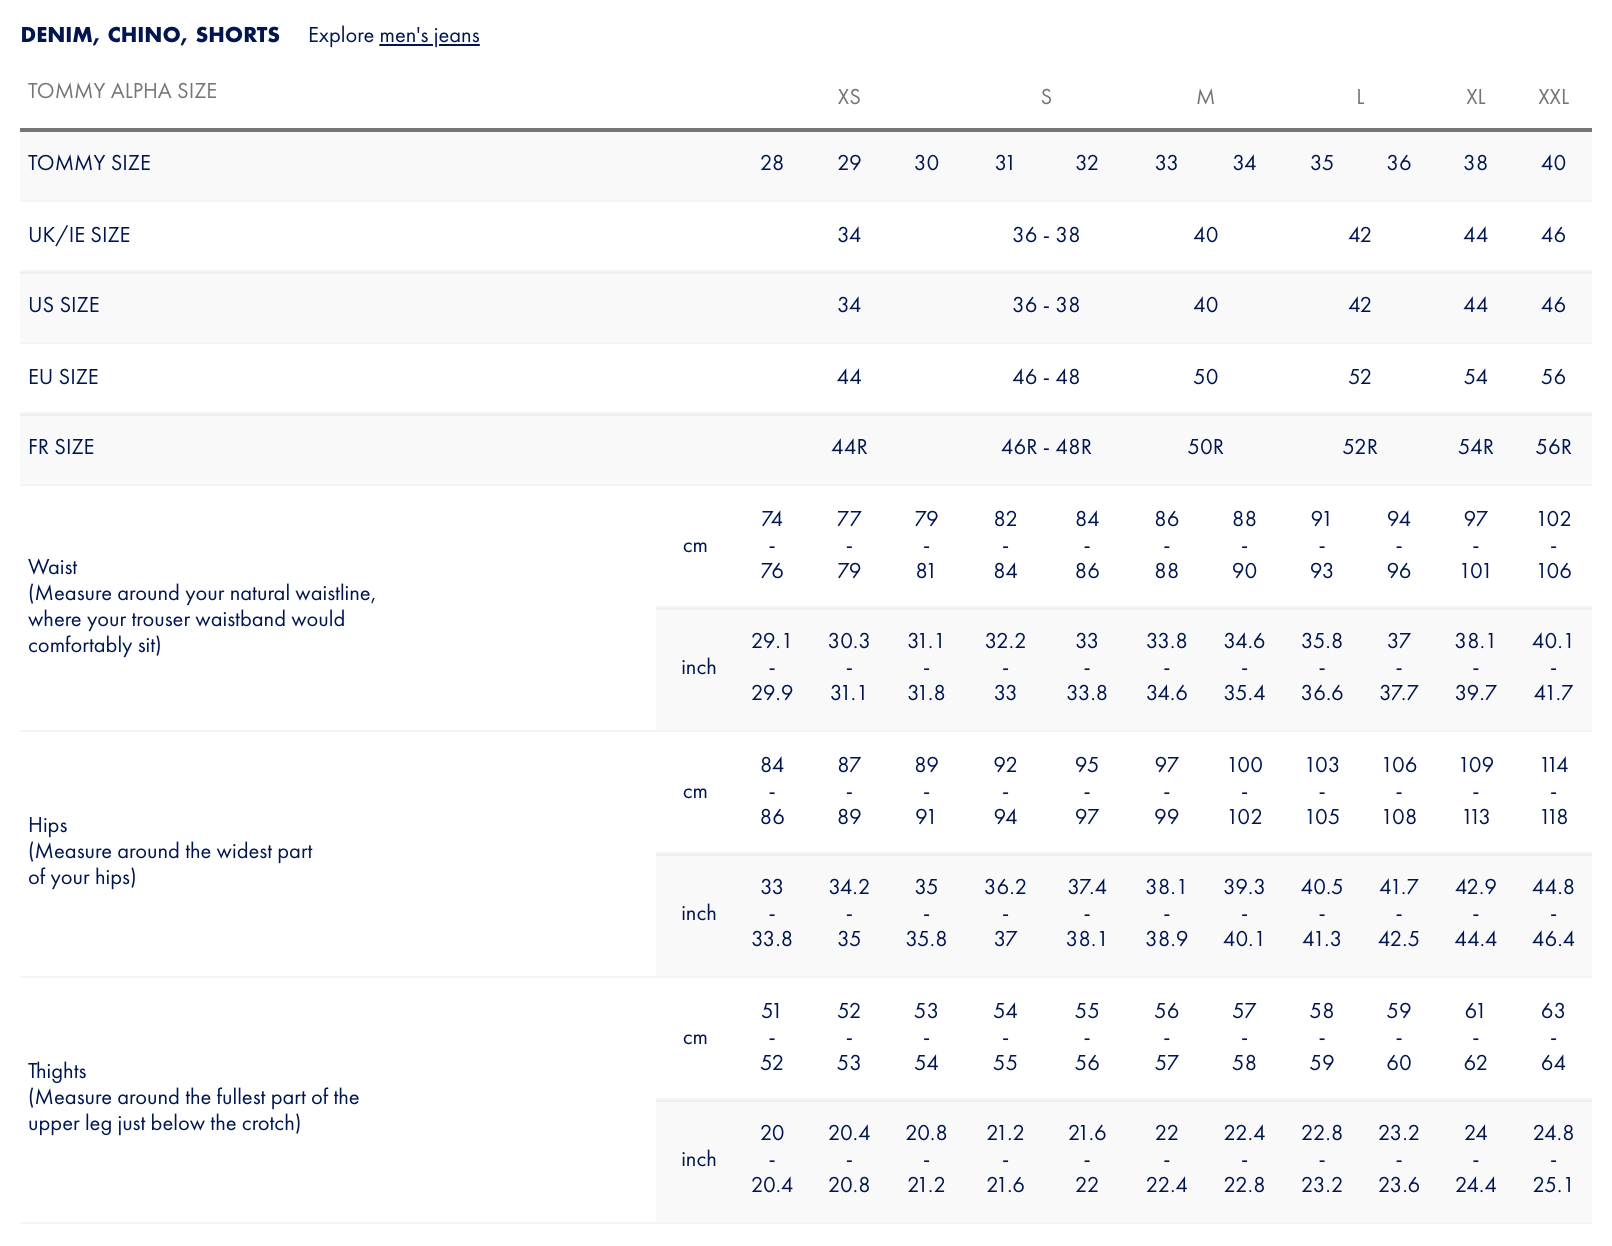The image size is (1612, 1246).
Task: Select the waist 29.1 - 29.9 inch cell
Action: pos(771,667)
